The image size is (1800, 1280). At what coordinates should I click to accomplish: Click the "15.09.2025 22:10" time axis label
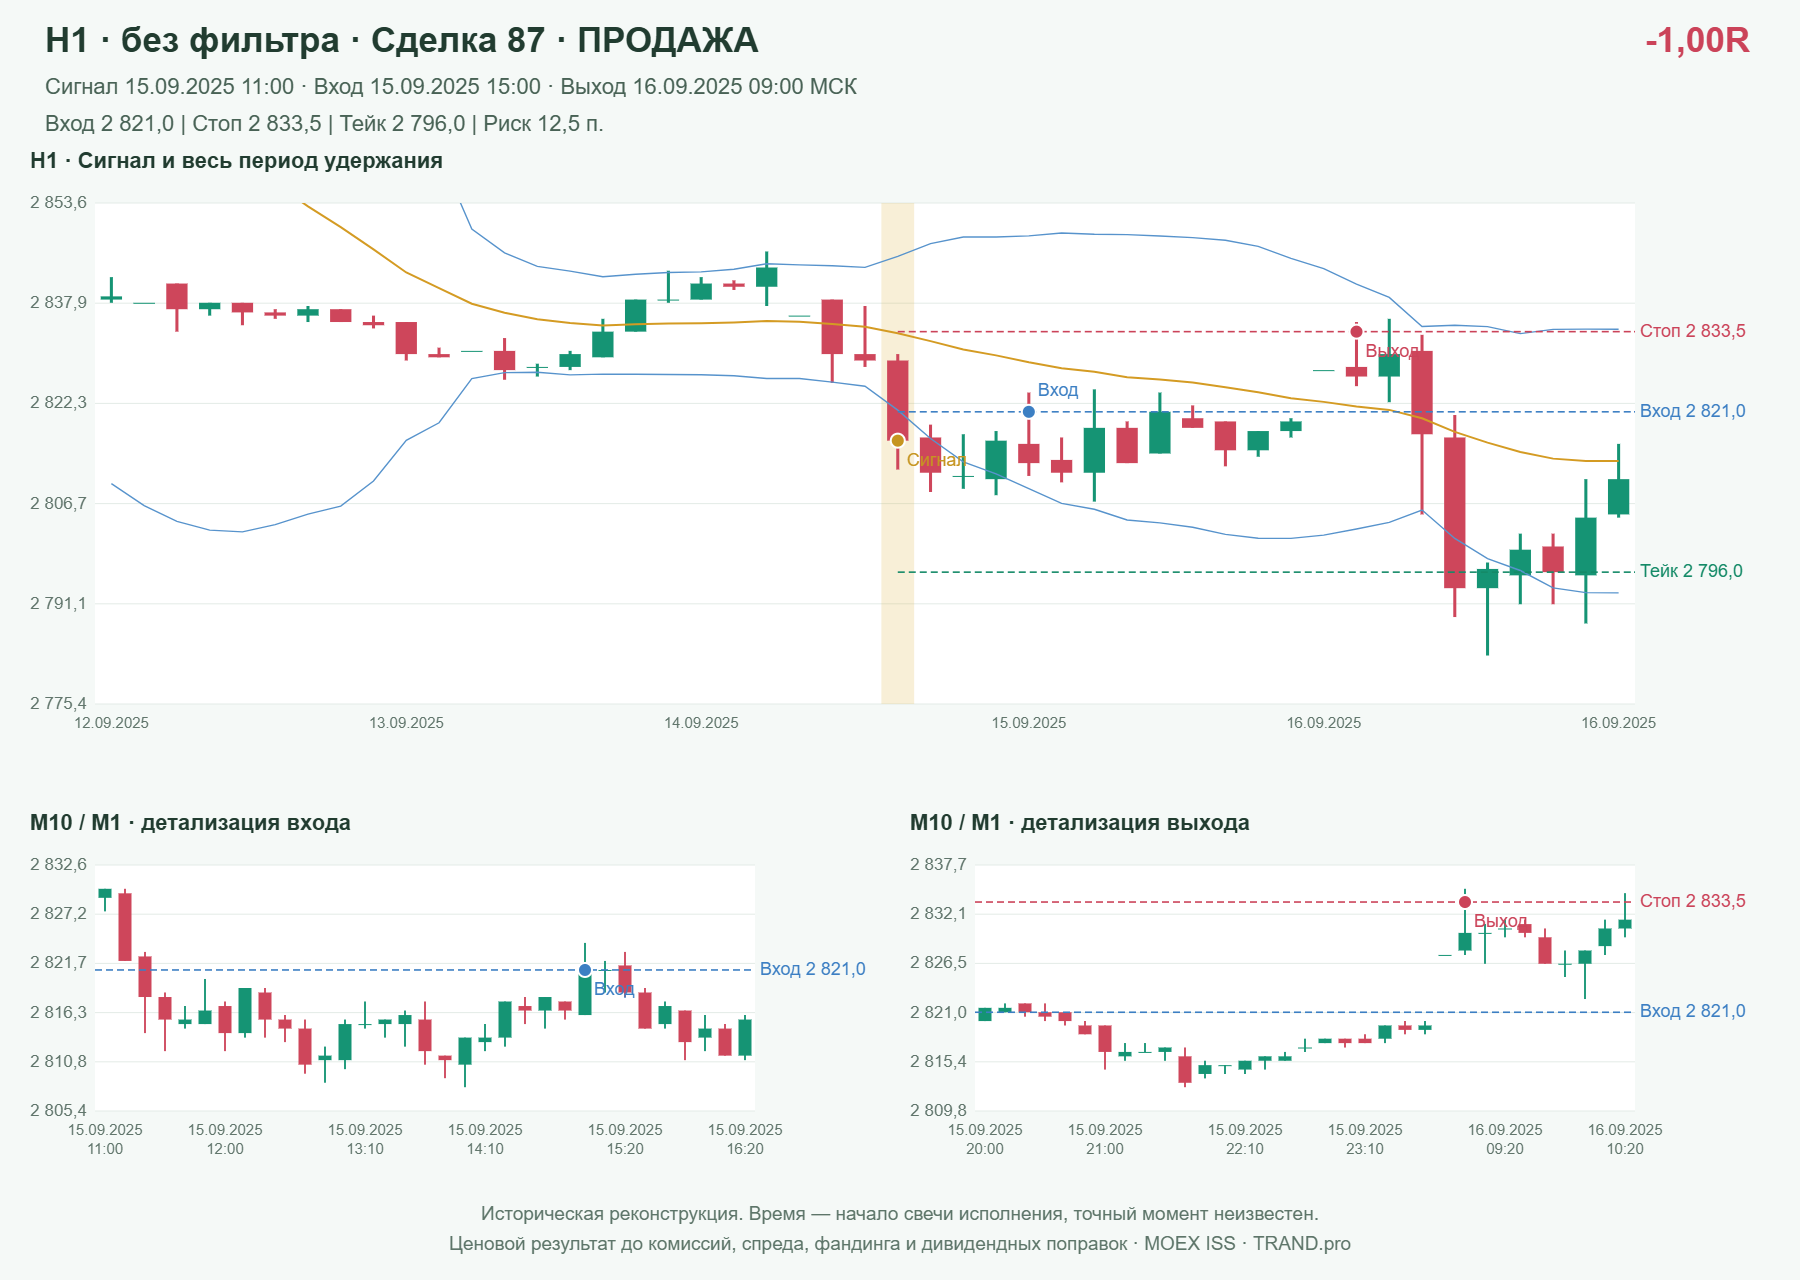[1245, 1139]
